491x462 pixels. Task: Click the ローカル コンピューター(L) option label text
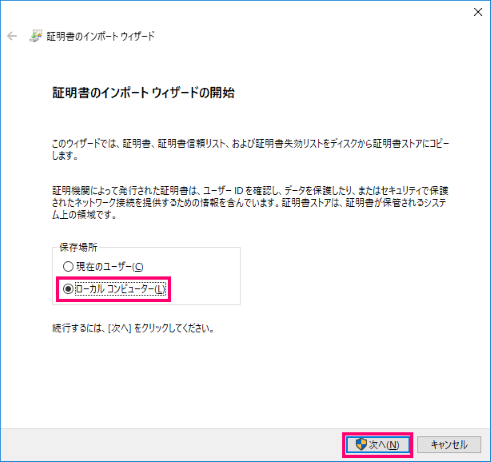click(120, 289)
